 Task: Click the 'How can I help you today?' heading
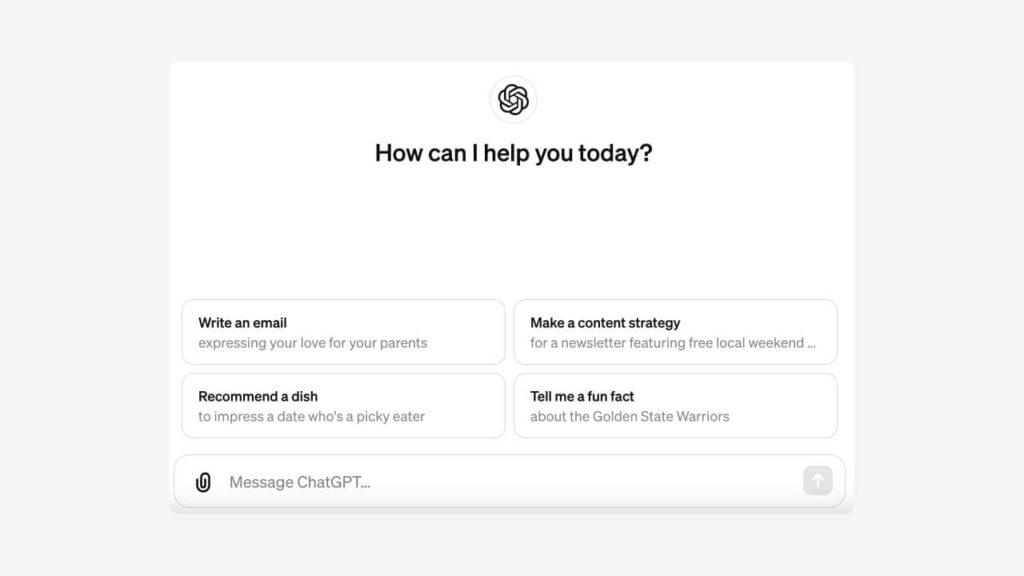512,153
